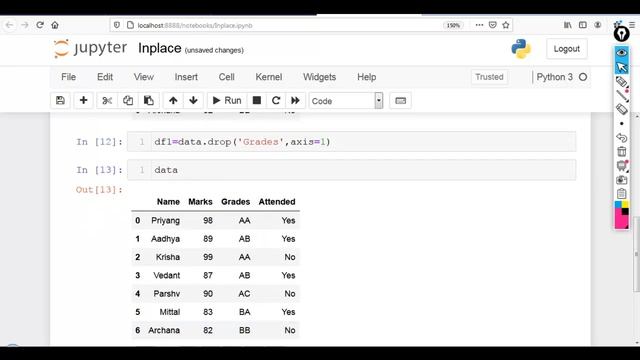The height and width of the screenshot is (360, 640).
Task: Insert a cell below with the plus icon
Action: [83, 100]
